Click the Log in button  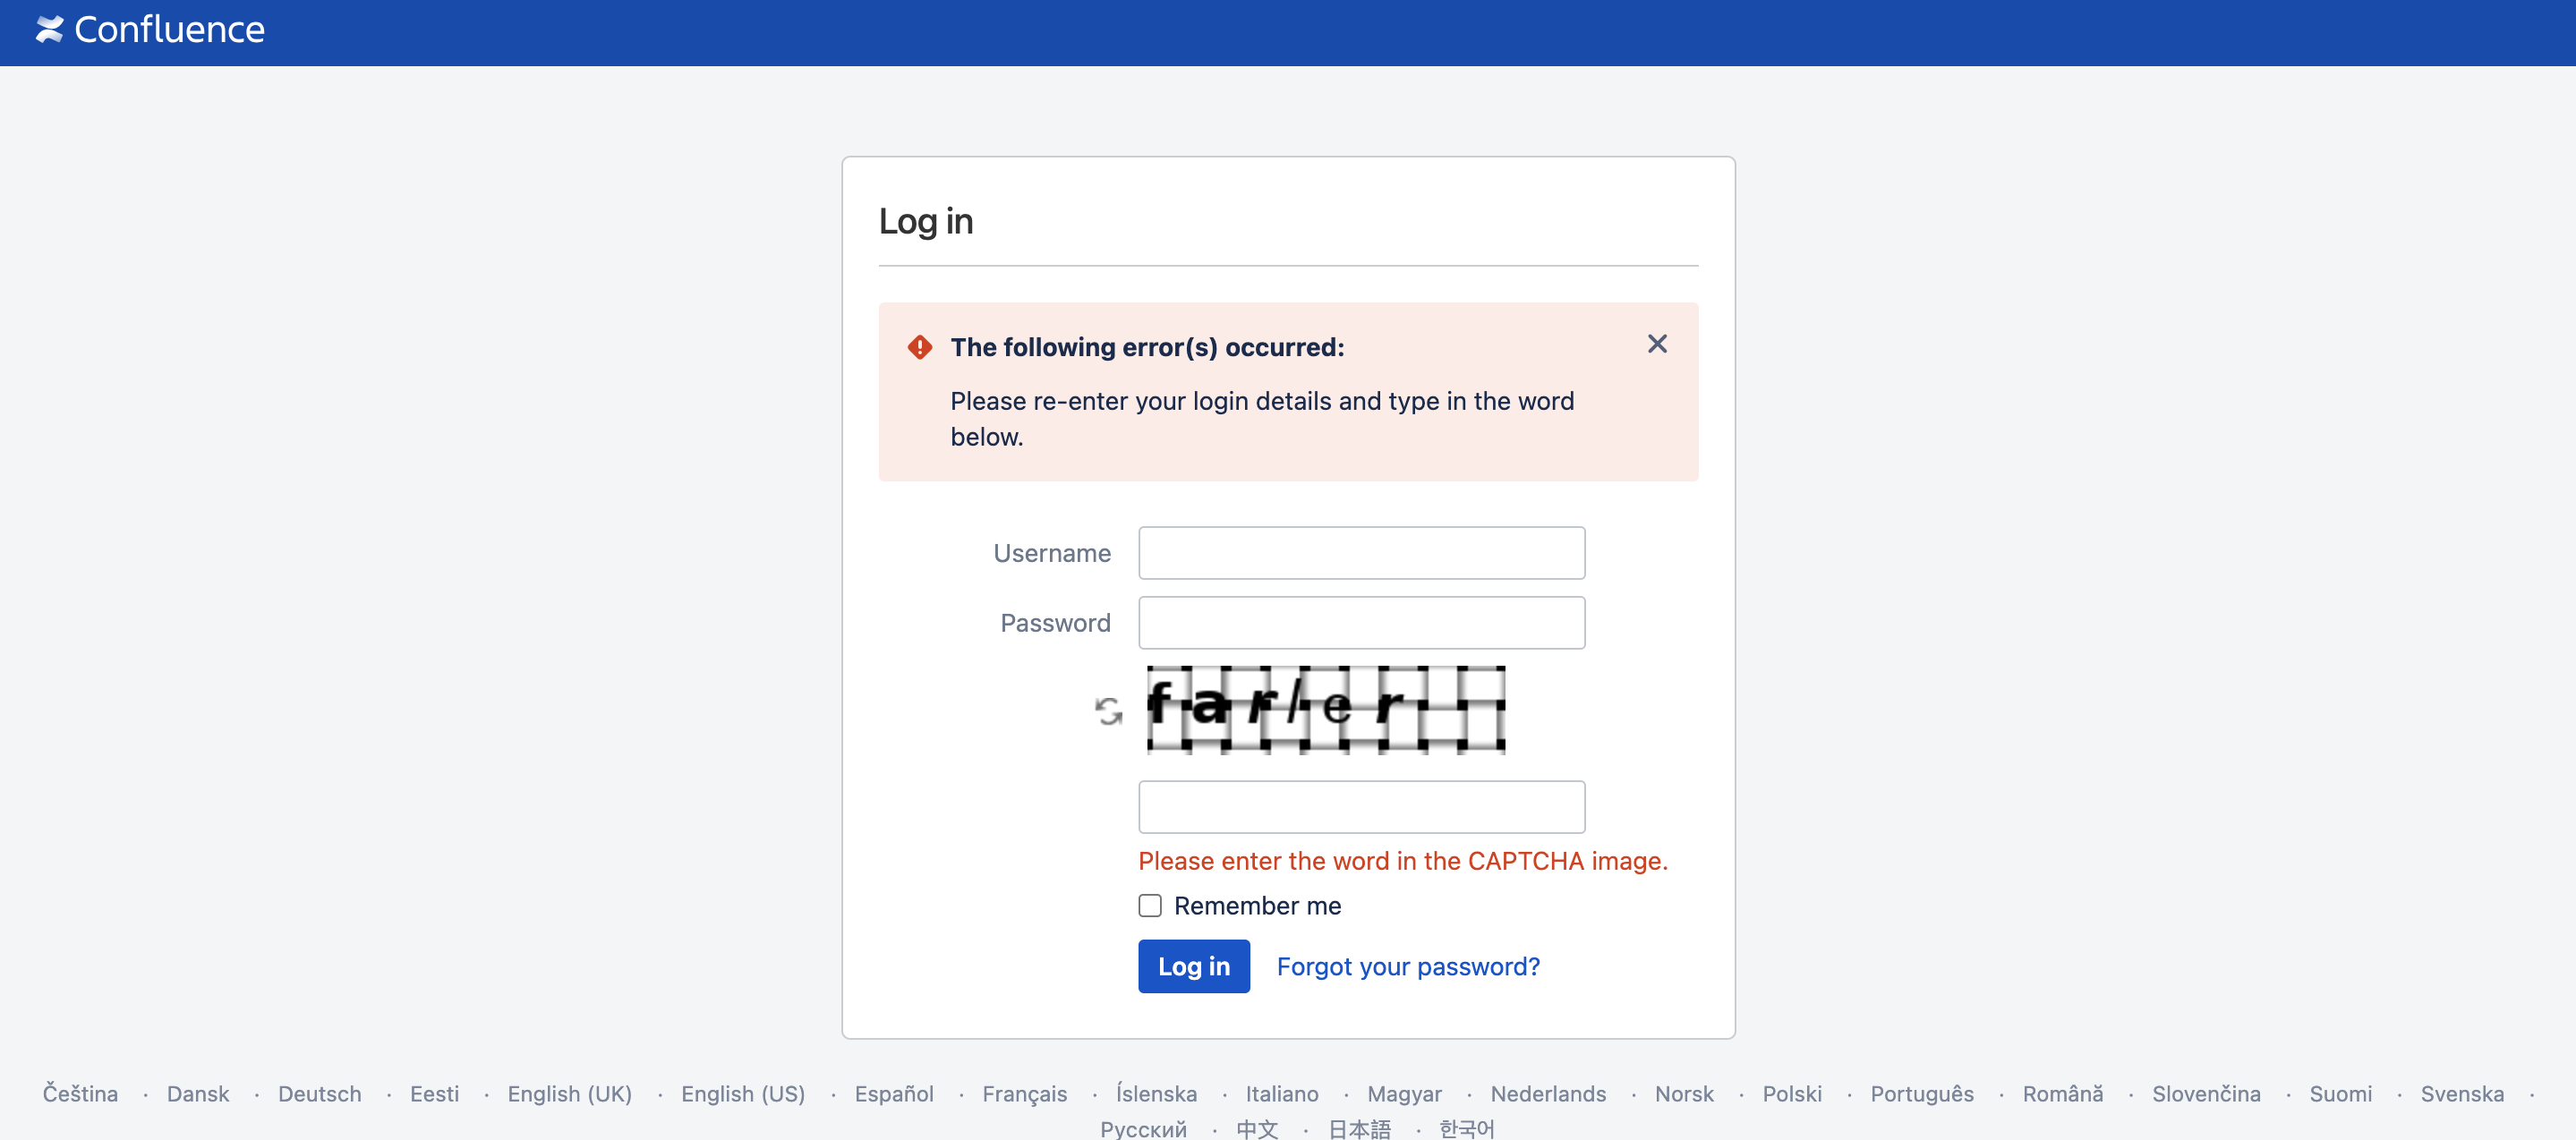pos(1193,966)
